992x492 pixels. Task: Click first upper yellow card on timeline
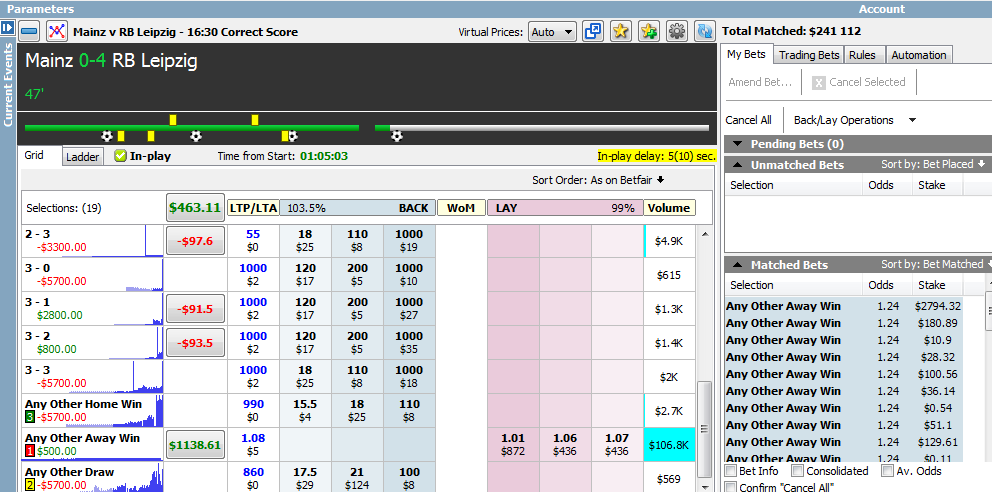pos(173,120)
